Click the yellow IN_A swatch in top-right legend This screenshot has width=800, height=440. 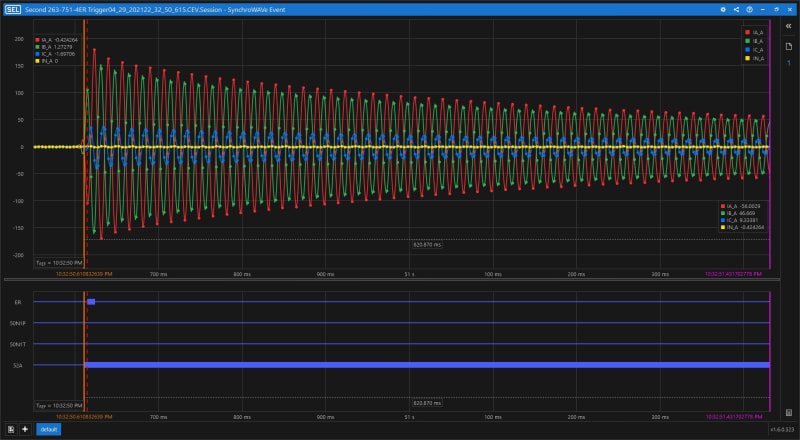click(x=747, y=58)
